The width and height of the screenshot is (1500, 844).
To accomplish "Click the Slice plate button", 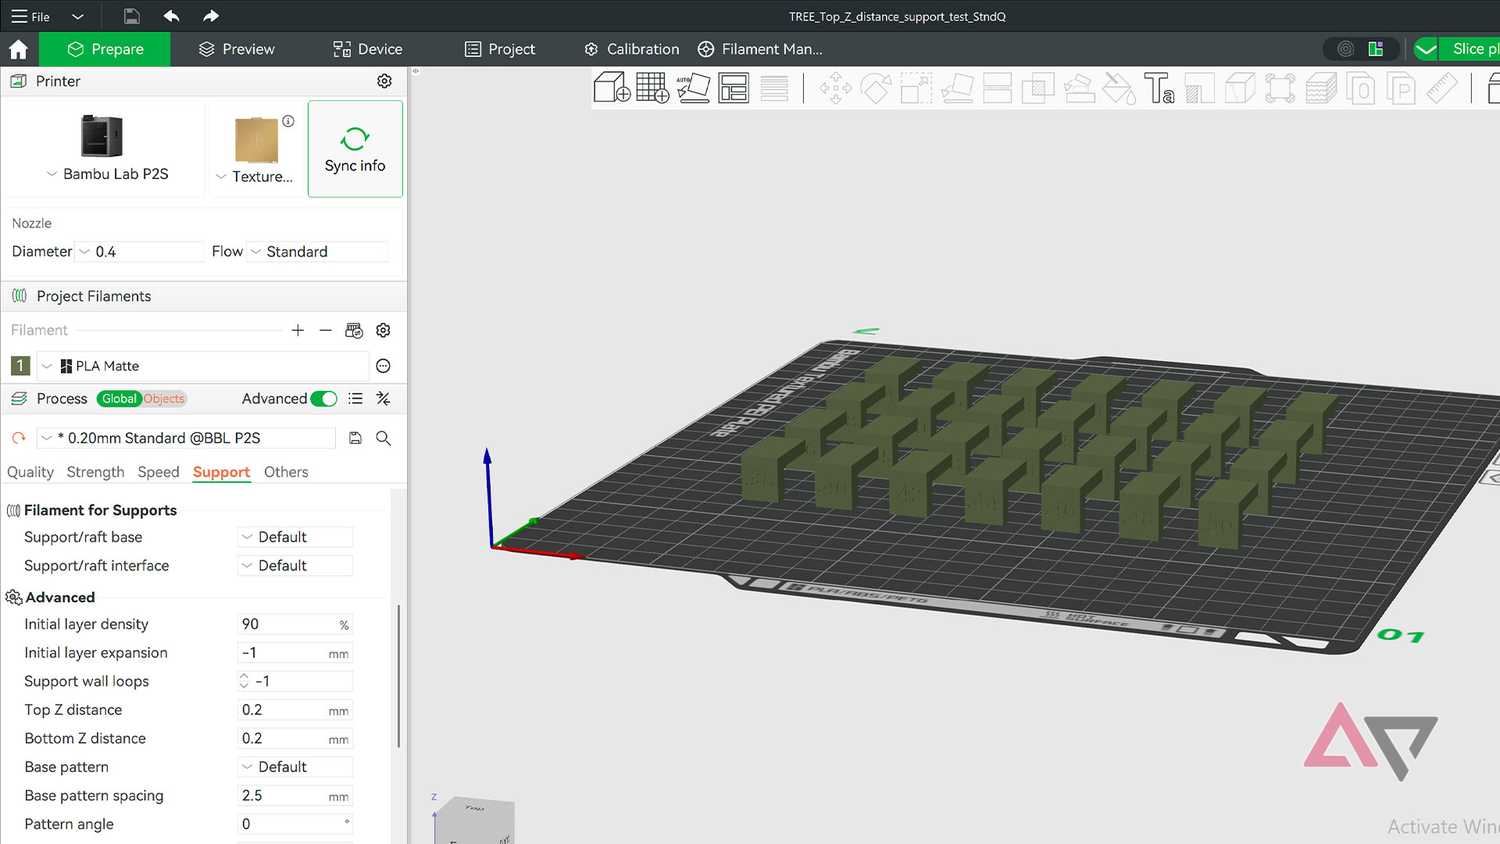I will click(1470, 49).
